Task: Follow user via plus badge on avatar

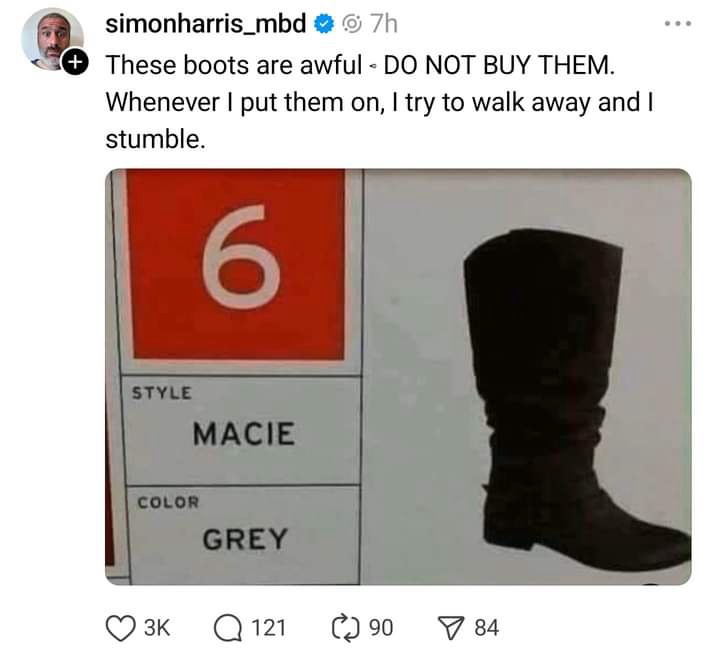Action: (75, 61)
